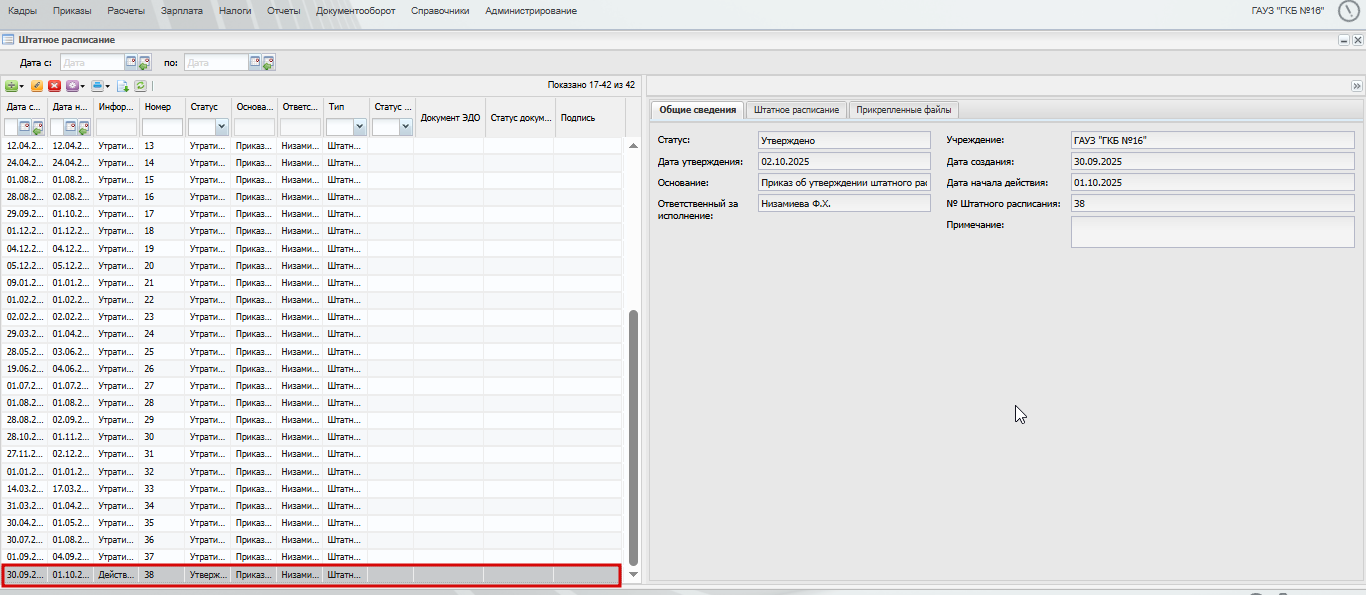
Task: Open the Документооборот menu
Action: (357, 11)
